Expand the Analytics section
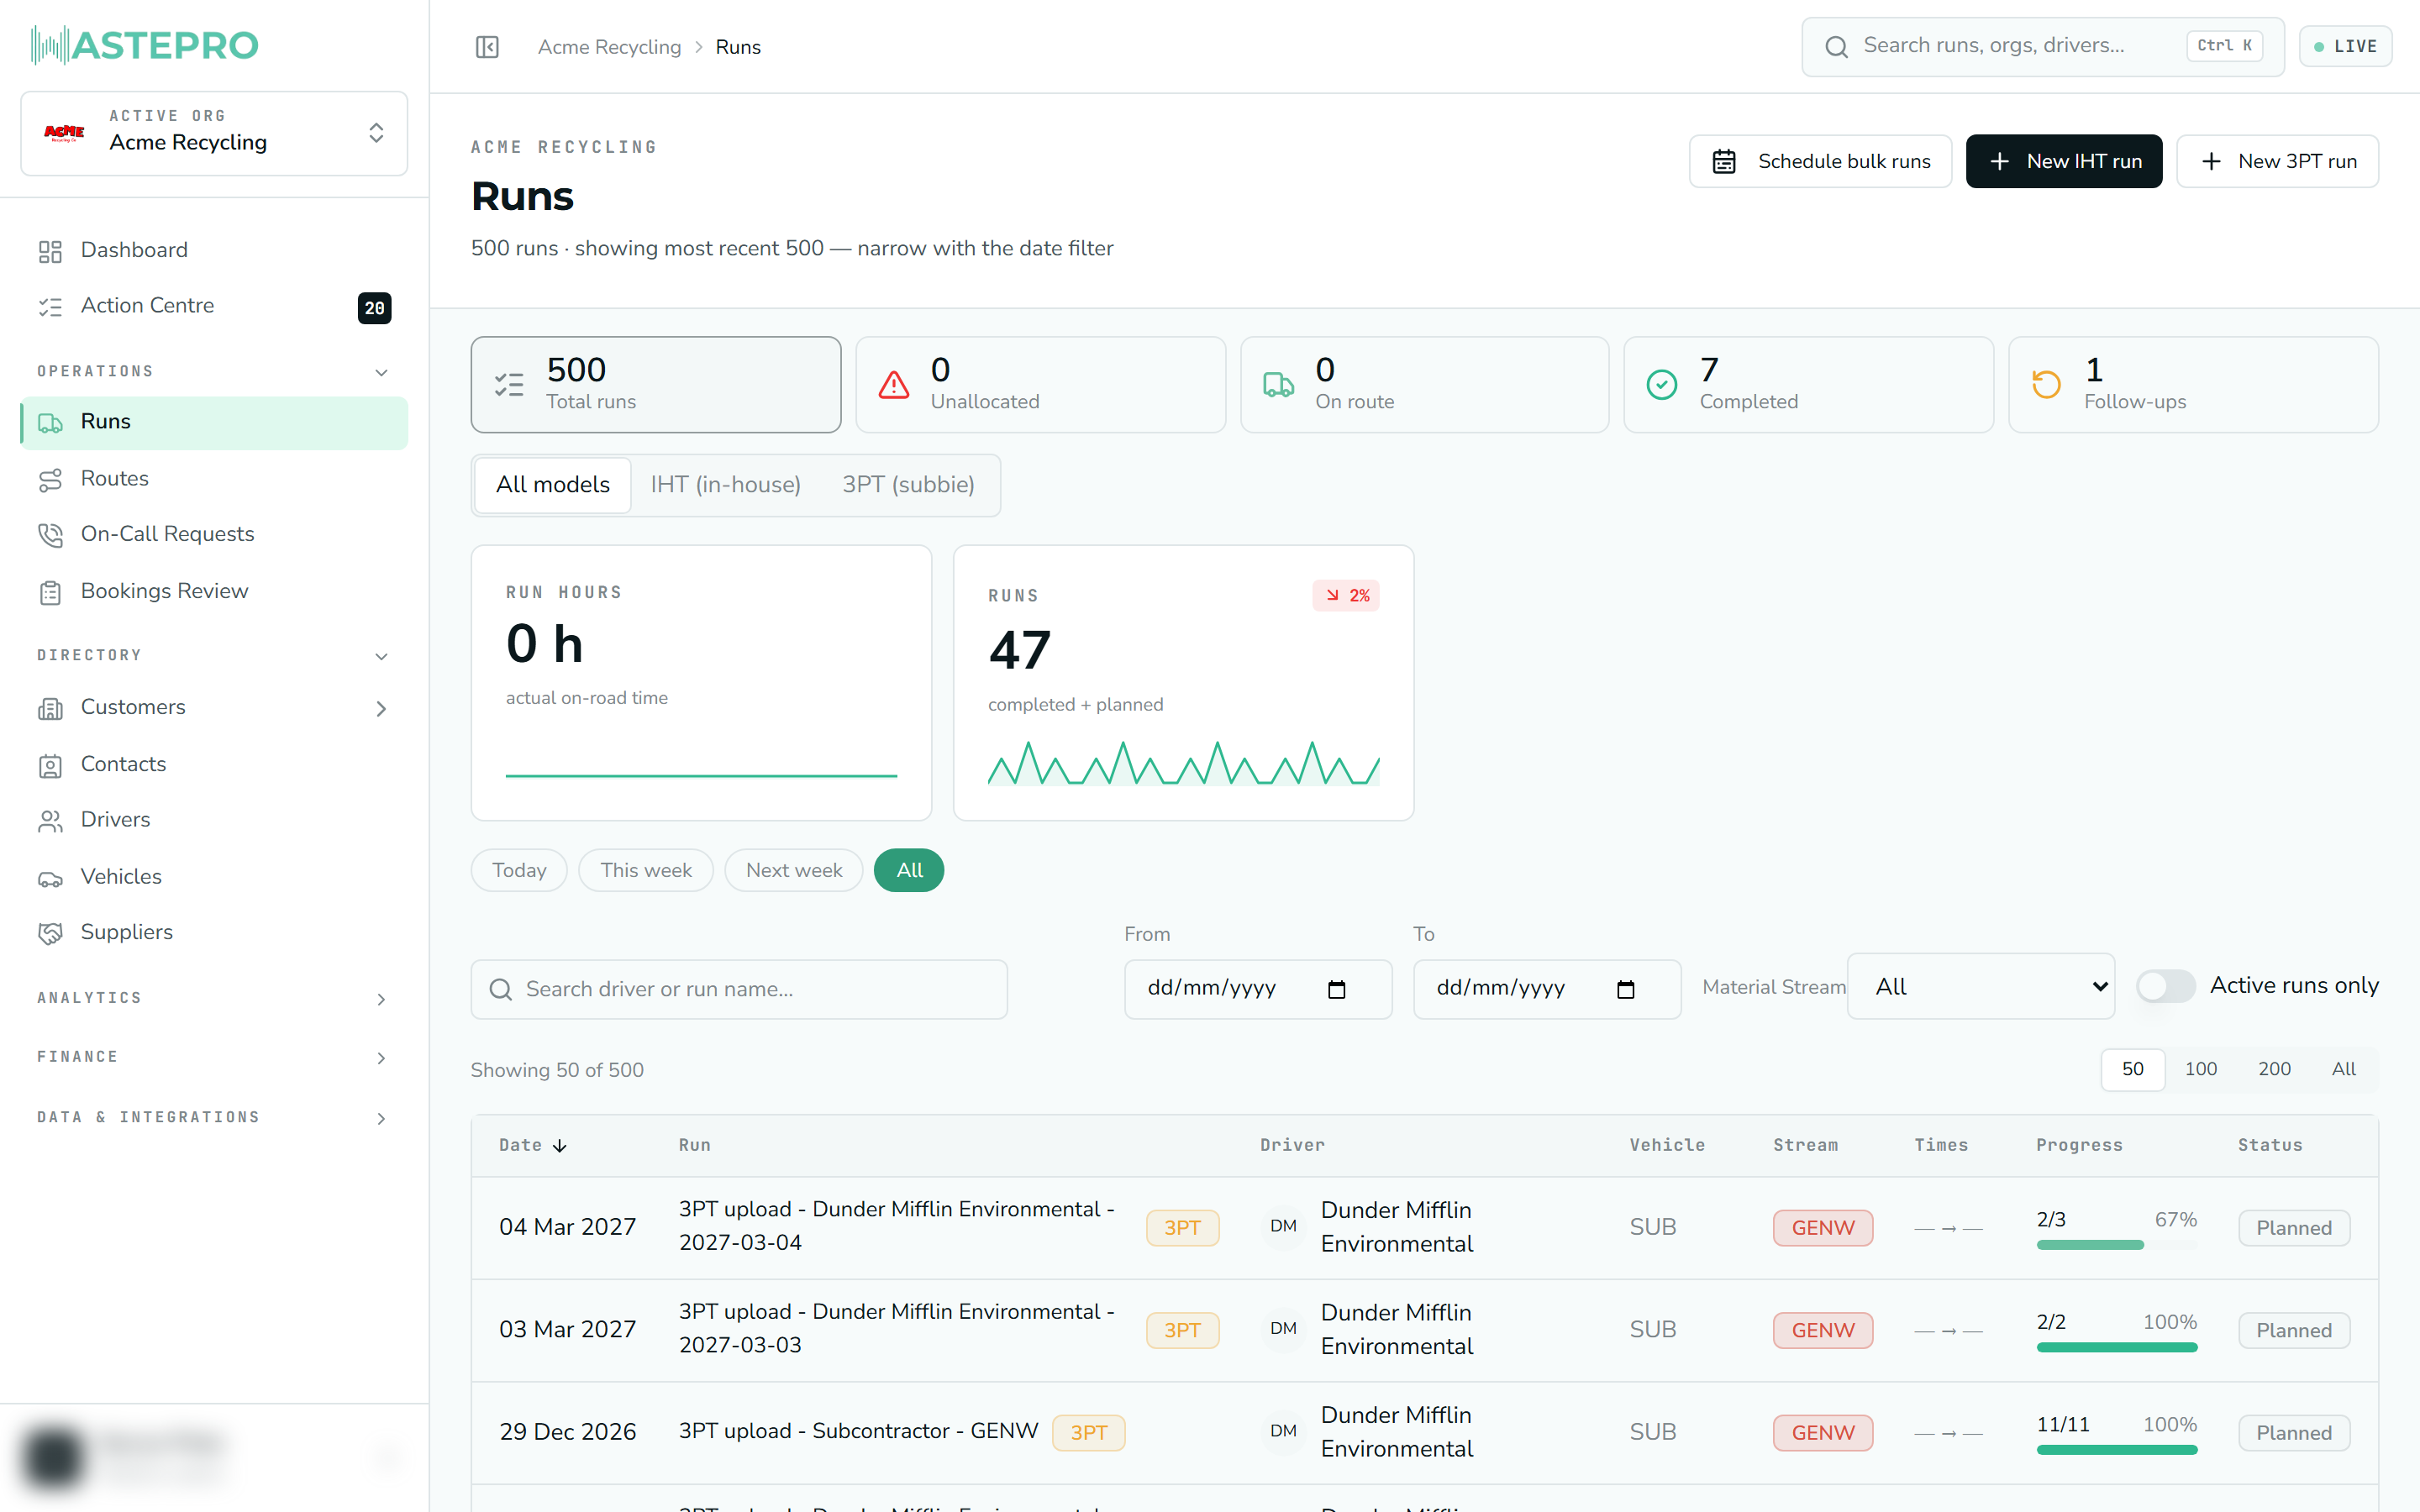 tap(381, 999)
